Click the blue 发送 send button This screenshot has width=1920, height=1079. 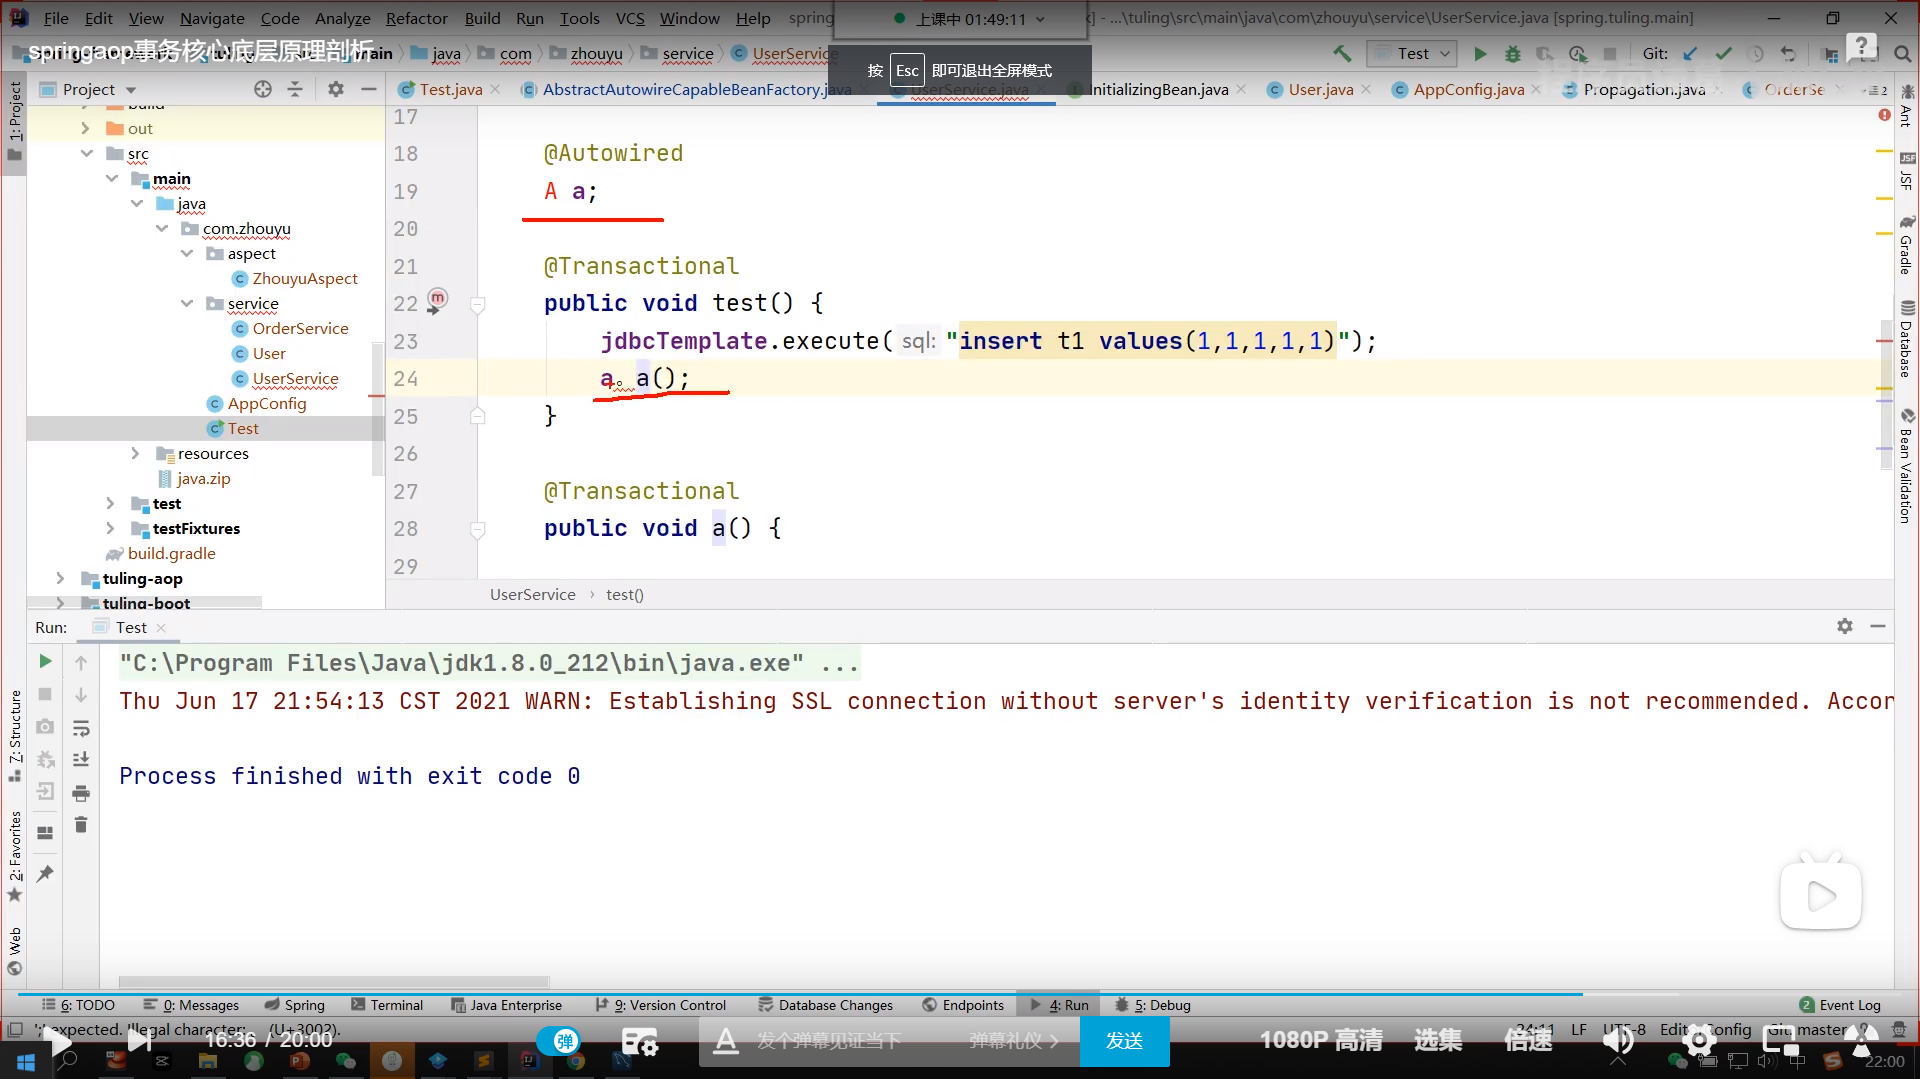click(x=1124, y=1041)
